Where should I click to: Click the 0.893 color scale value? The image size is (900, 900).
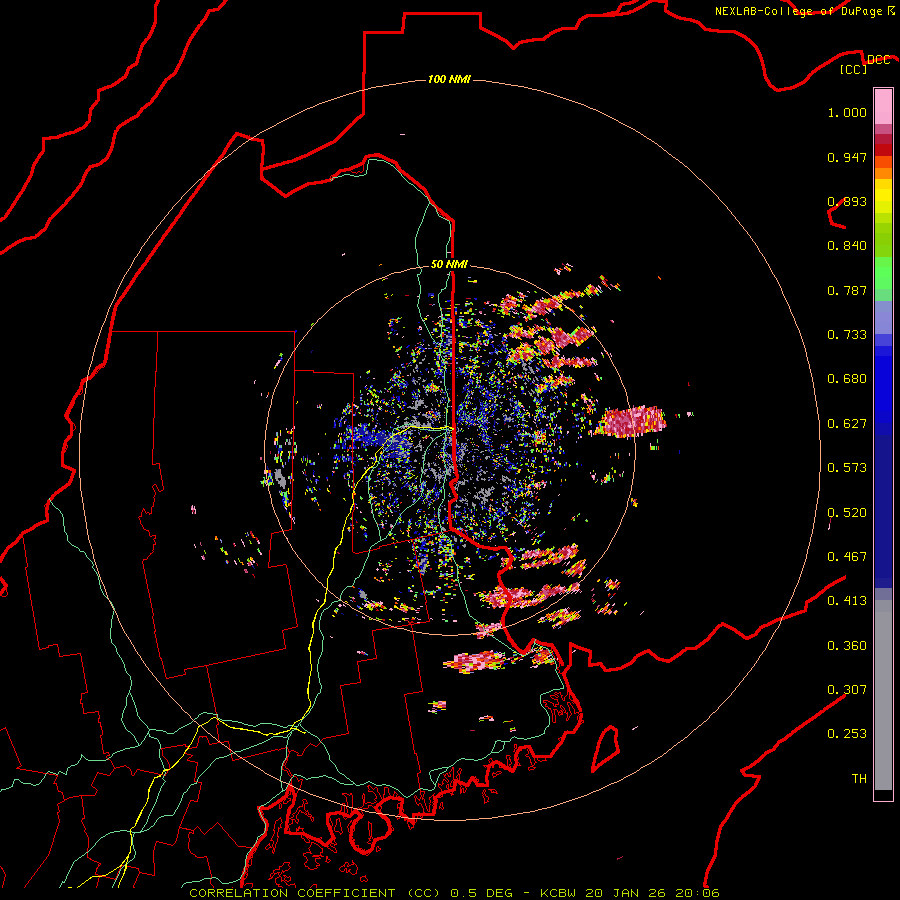click(847, 201)
